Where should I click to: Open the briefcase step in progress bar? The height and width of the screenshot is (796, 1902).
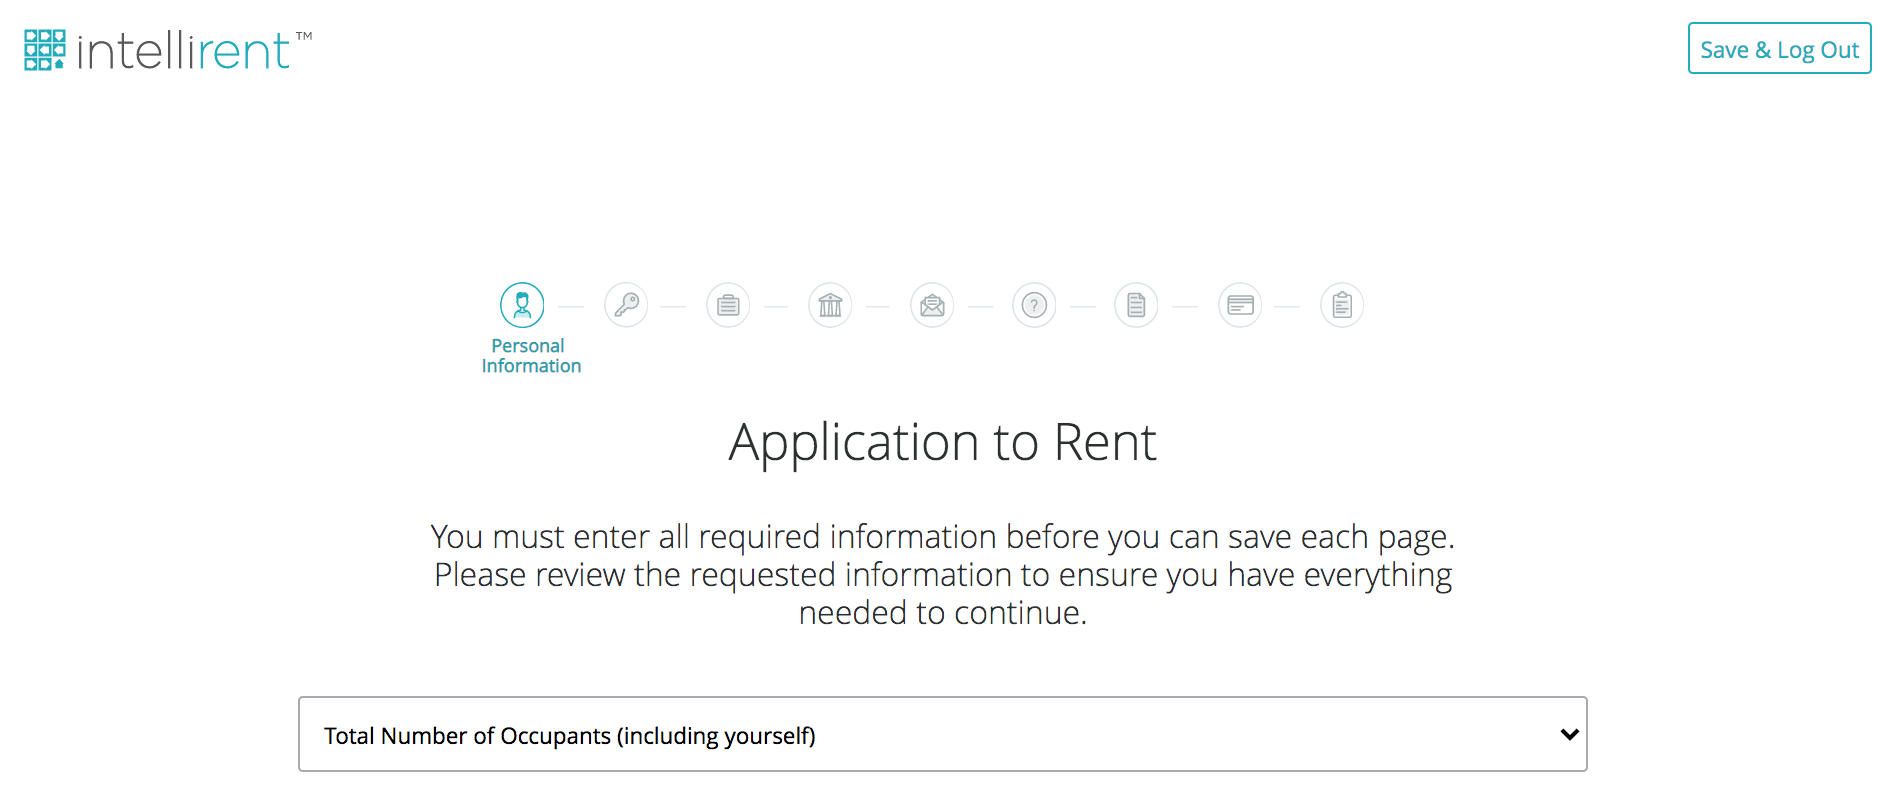coord(728,305)
